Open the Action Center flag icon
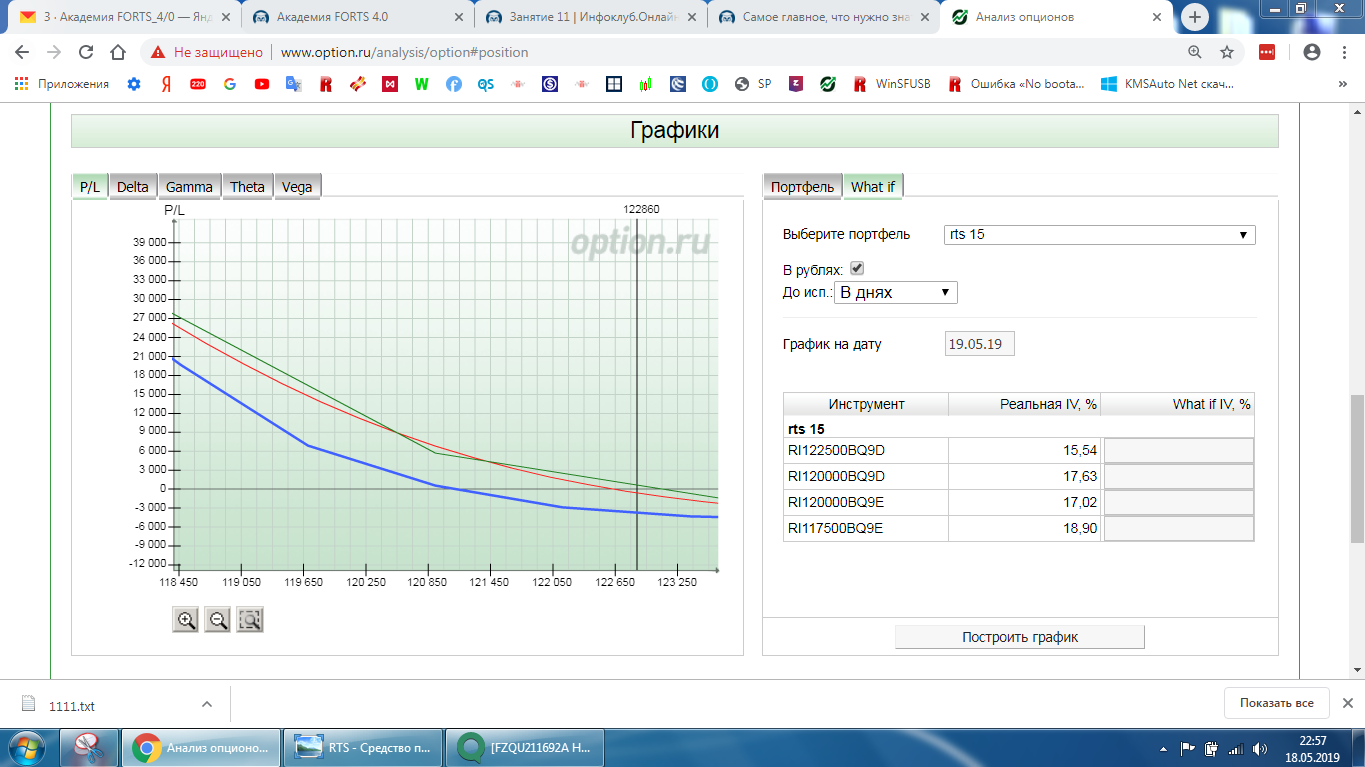The width and height of the screenshot is (1365, 767). pos(1188,748)
